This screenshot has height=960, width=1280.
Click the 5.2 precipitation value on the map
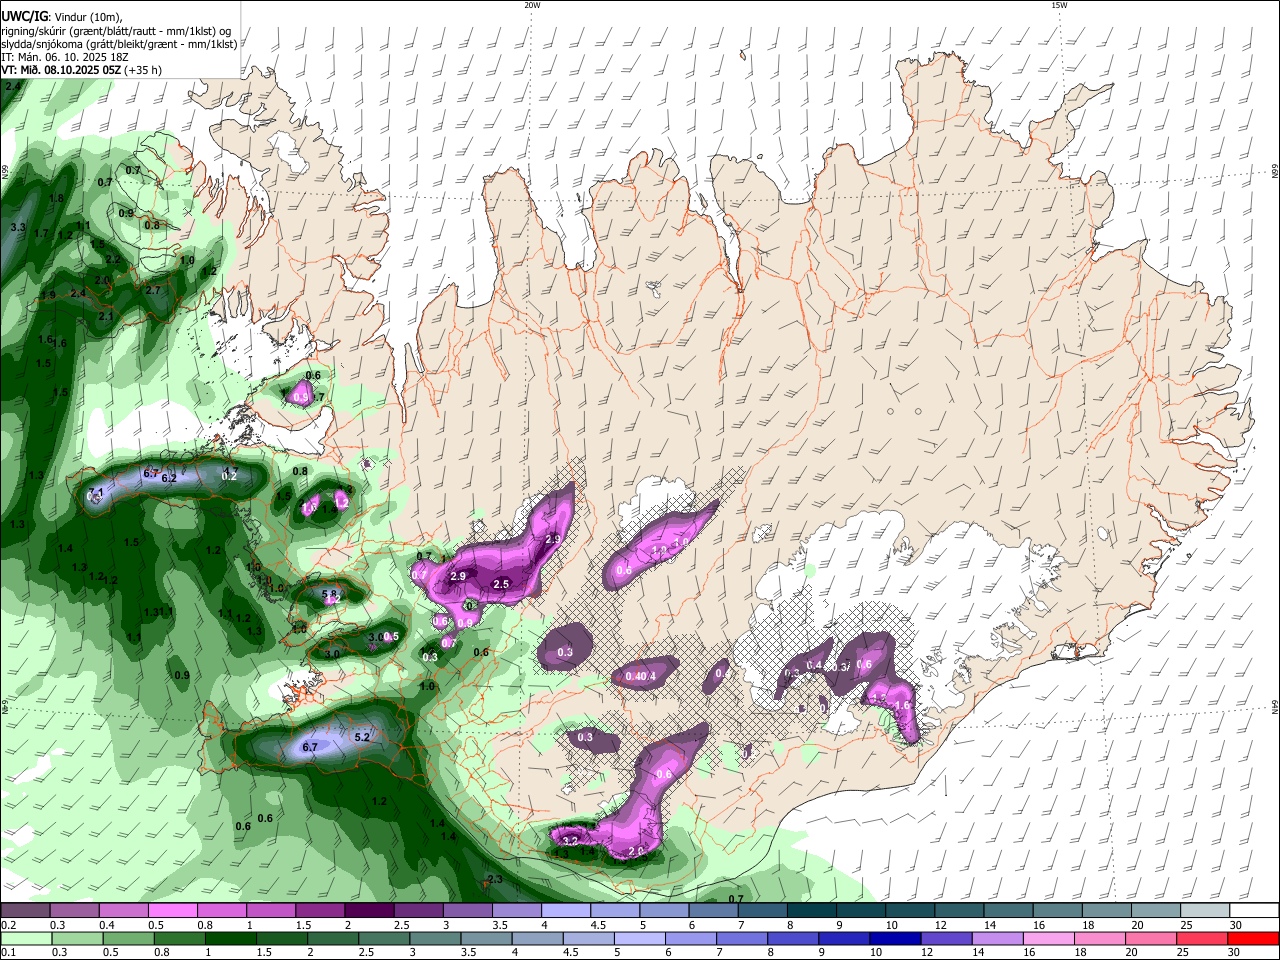coord(363,737)
